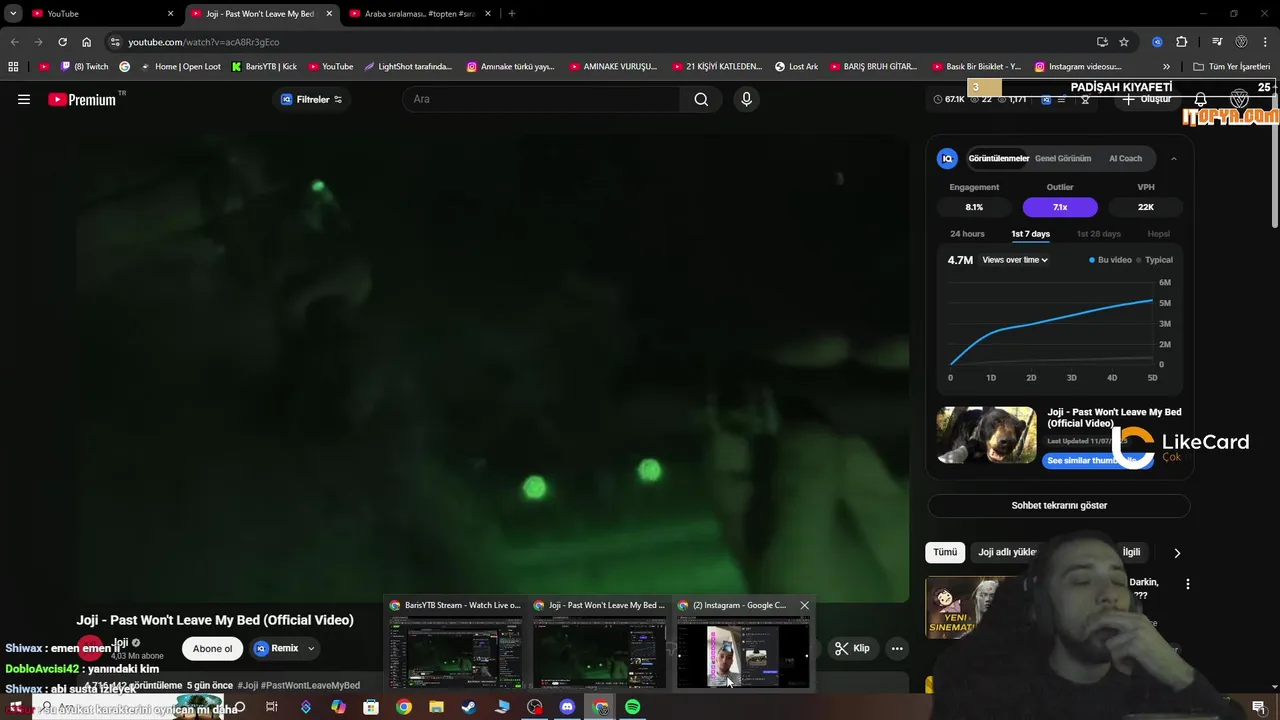Close the Instagram window preview
Image resolution: width=1280 pixels, height=720 pixels.
[804, 605]
